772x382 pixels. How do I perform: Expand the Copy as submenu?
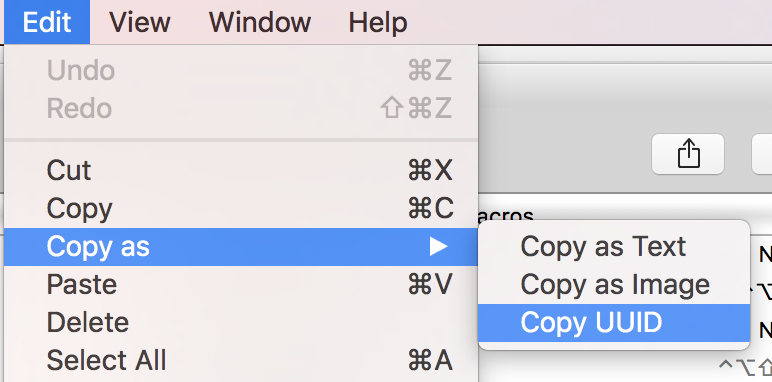click(241, 247)
